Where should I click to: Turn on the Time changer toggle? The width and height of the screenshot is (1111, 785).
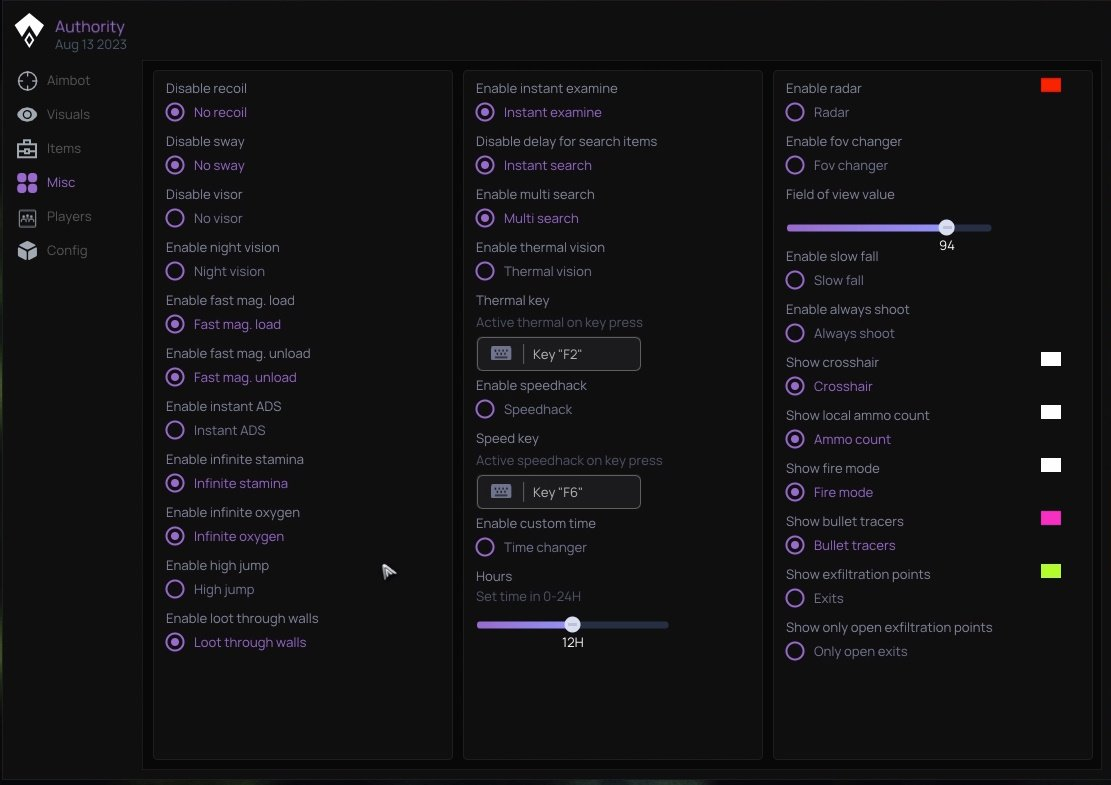pos(485,547)
